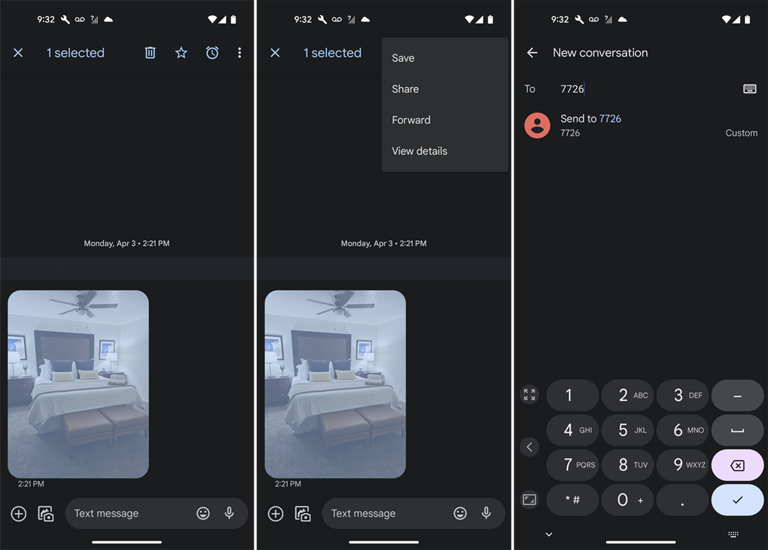Screen dimensions: 768x550
Task: Tap the 5 JKL key
Action: tap(627, 430)
